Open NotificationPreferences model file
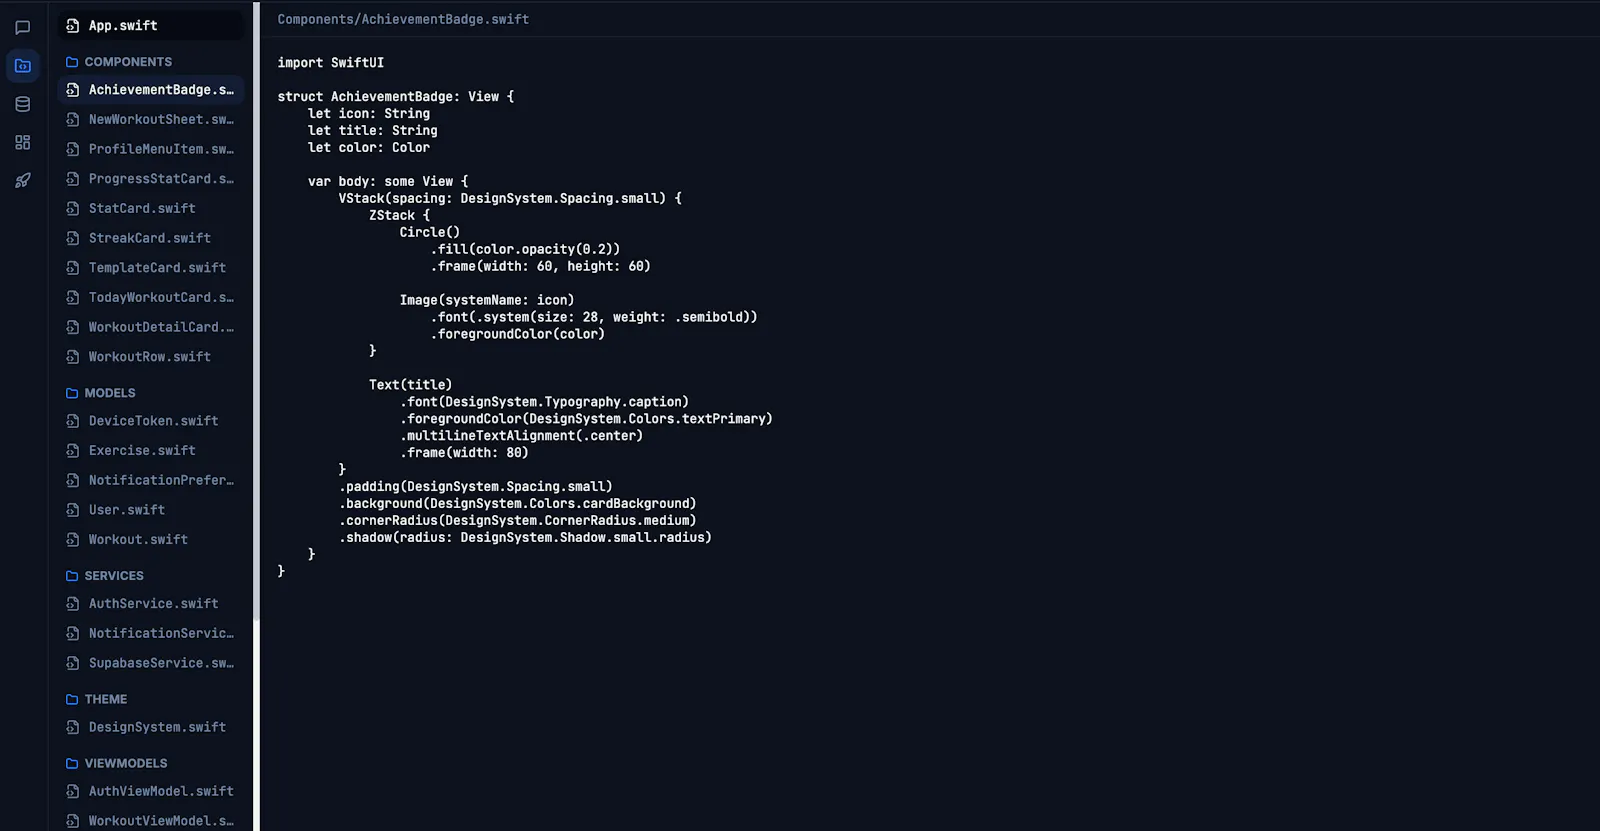The width and height of the screenshot is (1600, 831). click(x=150, y=480)
